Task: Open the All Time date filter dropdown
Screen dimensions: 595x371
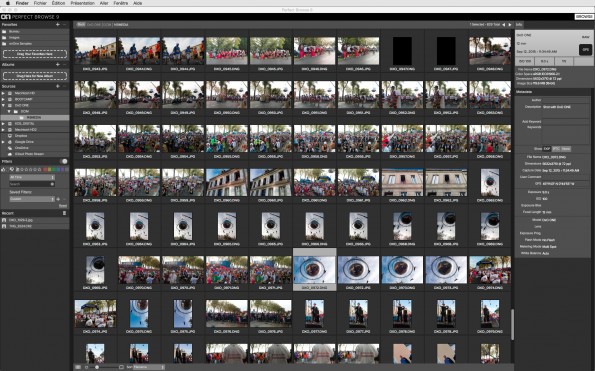Action: pos(32,177)
